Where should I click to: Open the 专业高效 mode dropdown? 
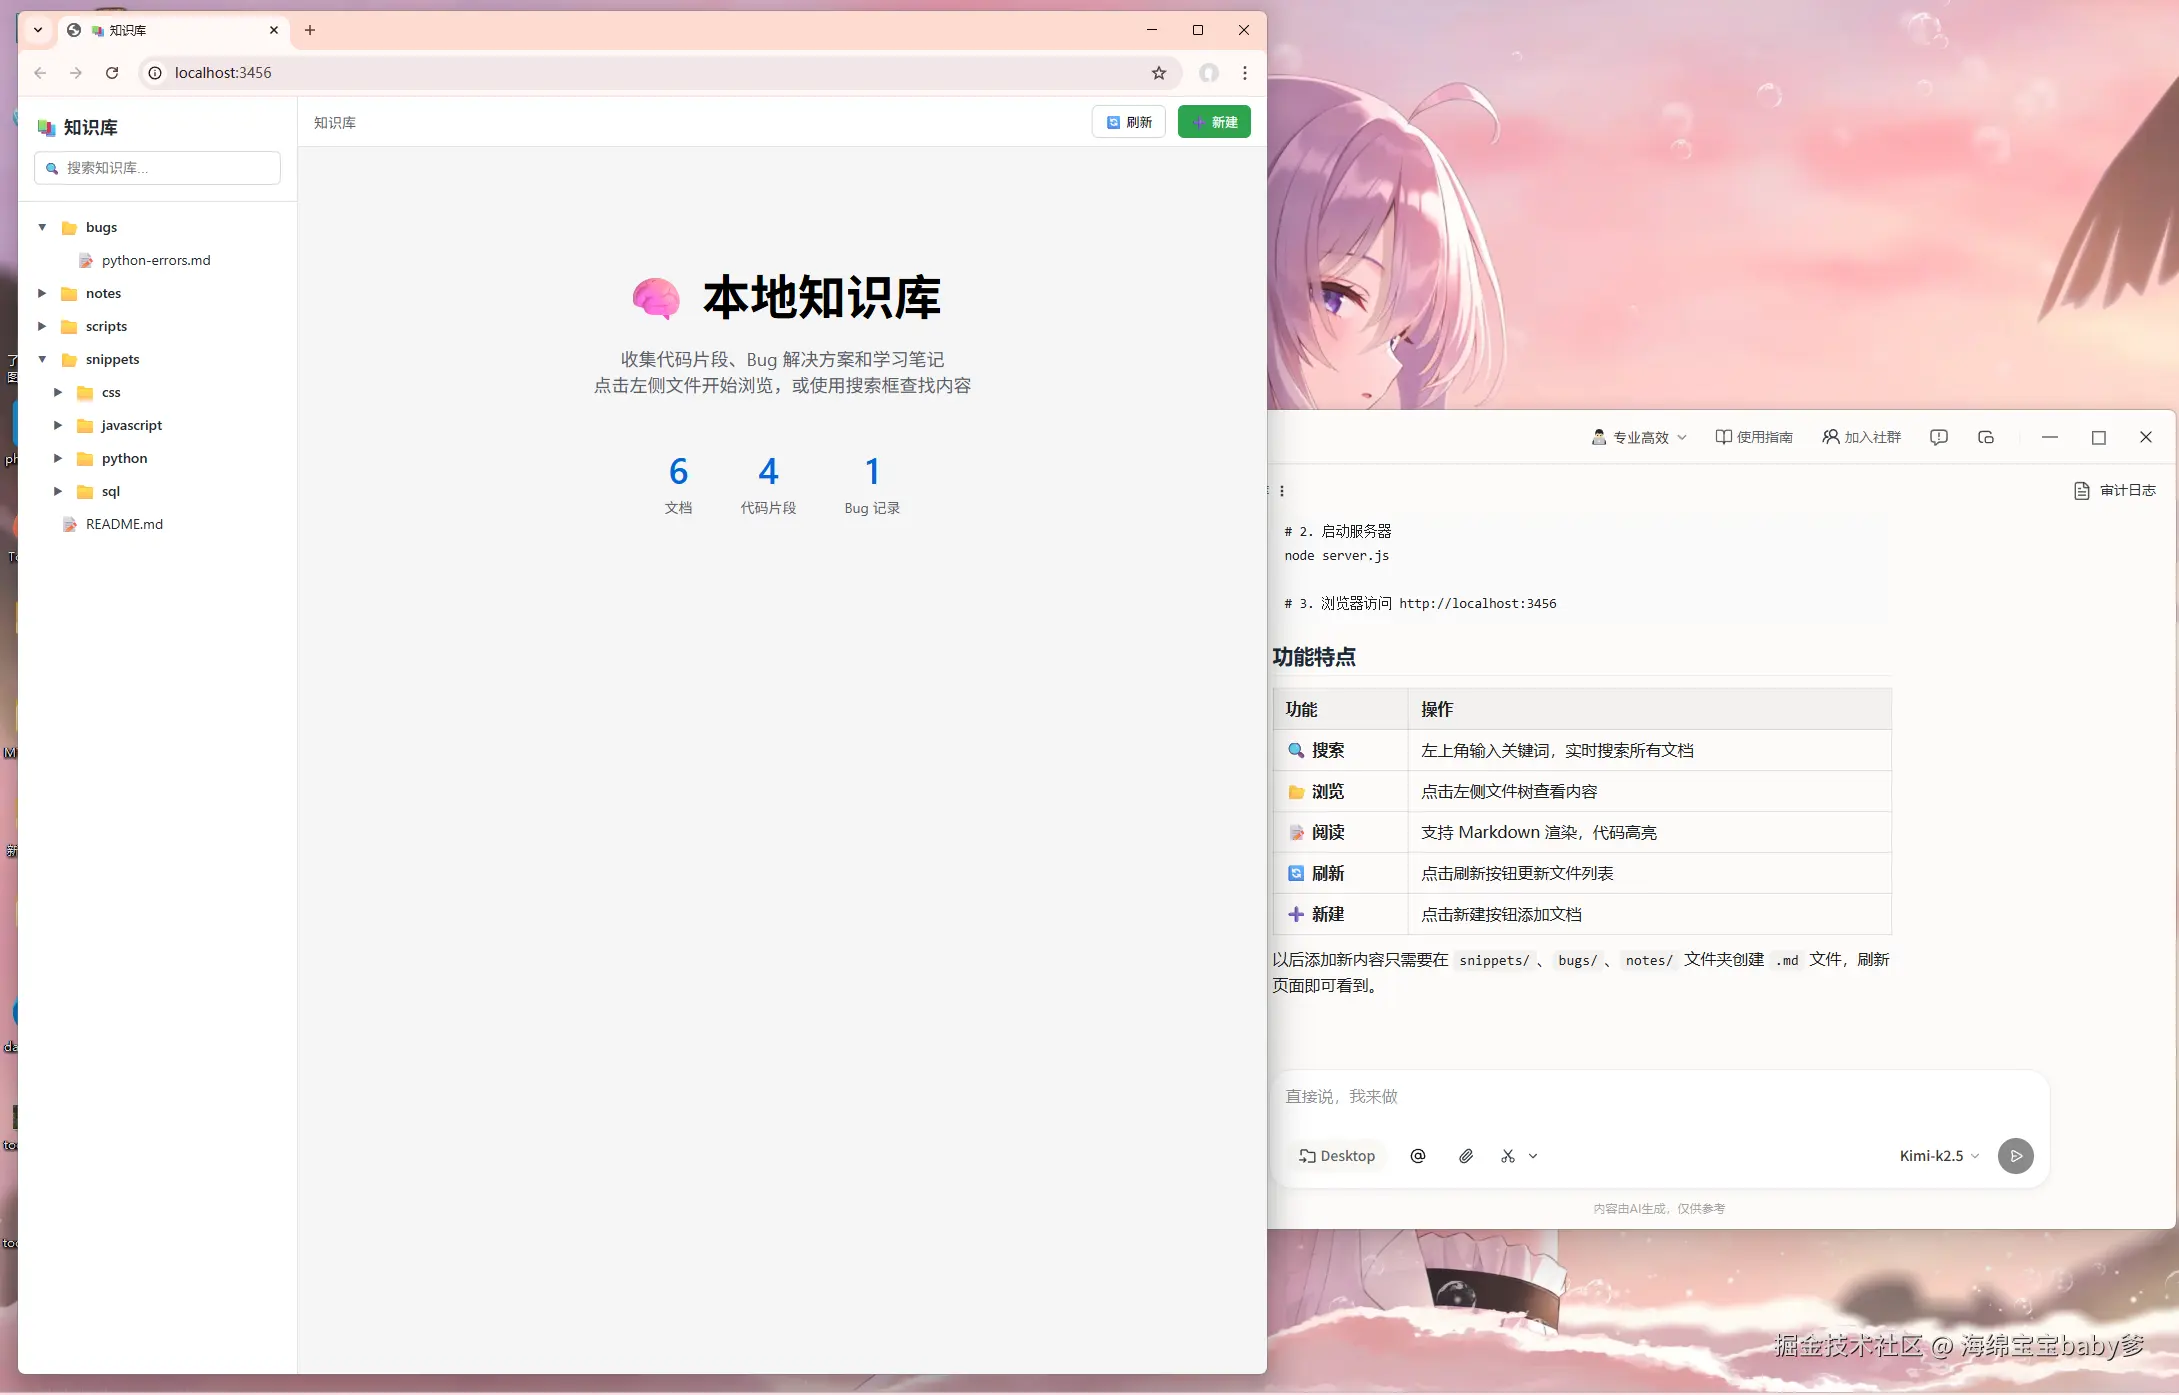[x=1640, y=437]
